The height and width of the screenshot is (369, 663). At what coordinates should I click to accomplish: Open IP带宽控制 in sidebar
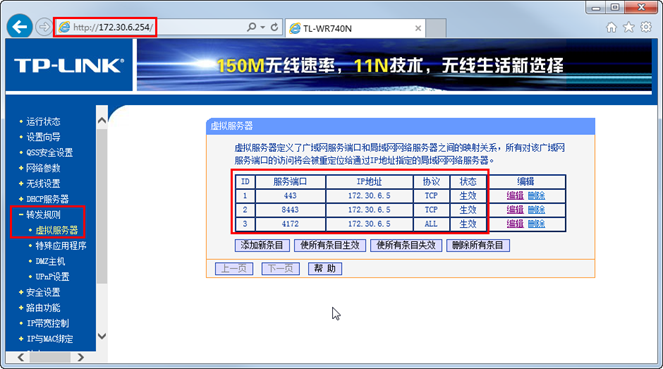click(48, 323)
